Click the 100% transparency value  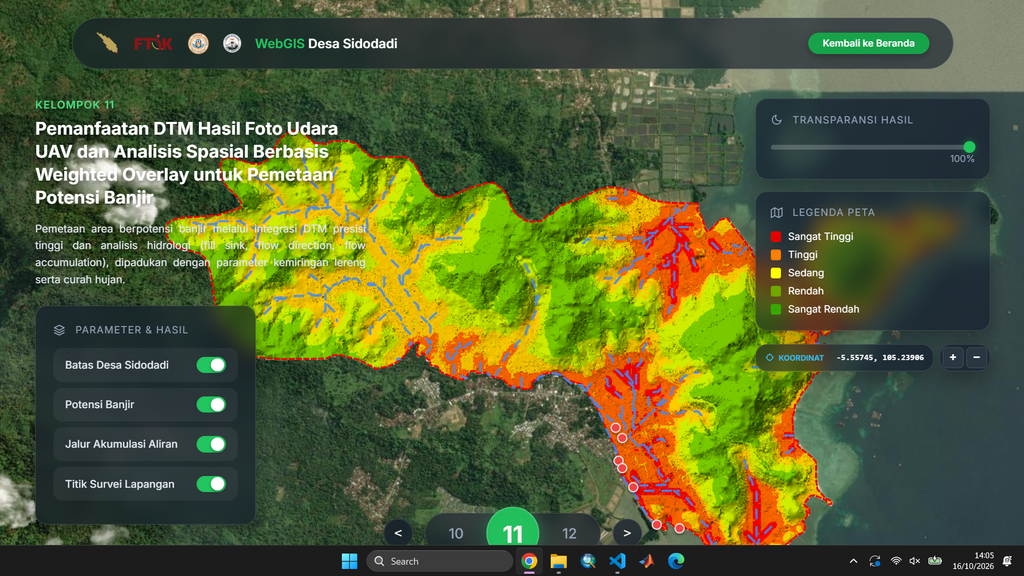pyautogui.click(x=962, y=159)
